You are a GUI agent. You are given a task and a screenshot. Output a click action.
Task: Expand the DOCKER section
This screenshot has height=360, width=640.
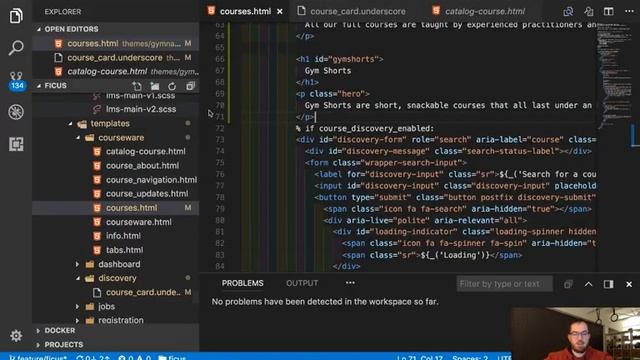116,330
